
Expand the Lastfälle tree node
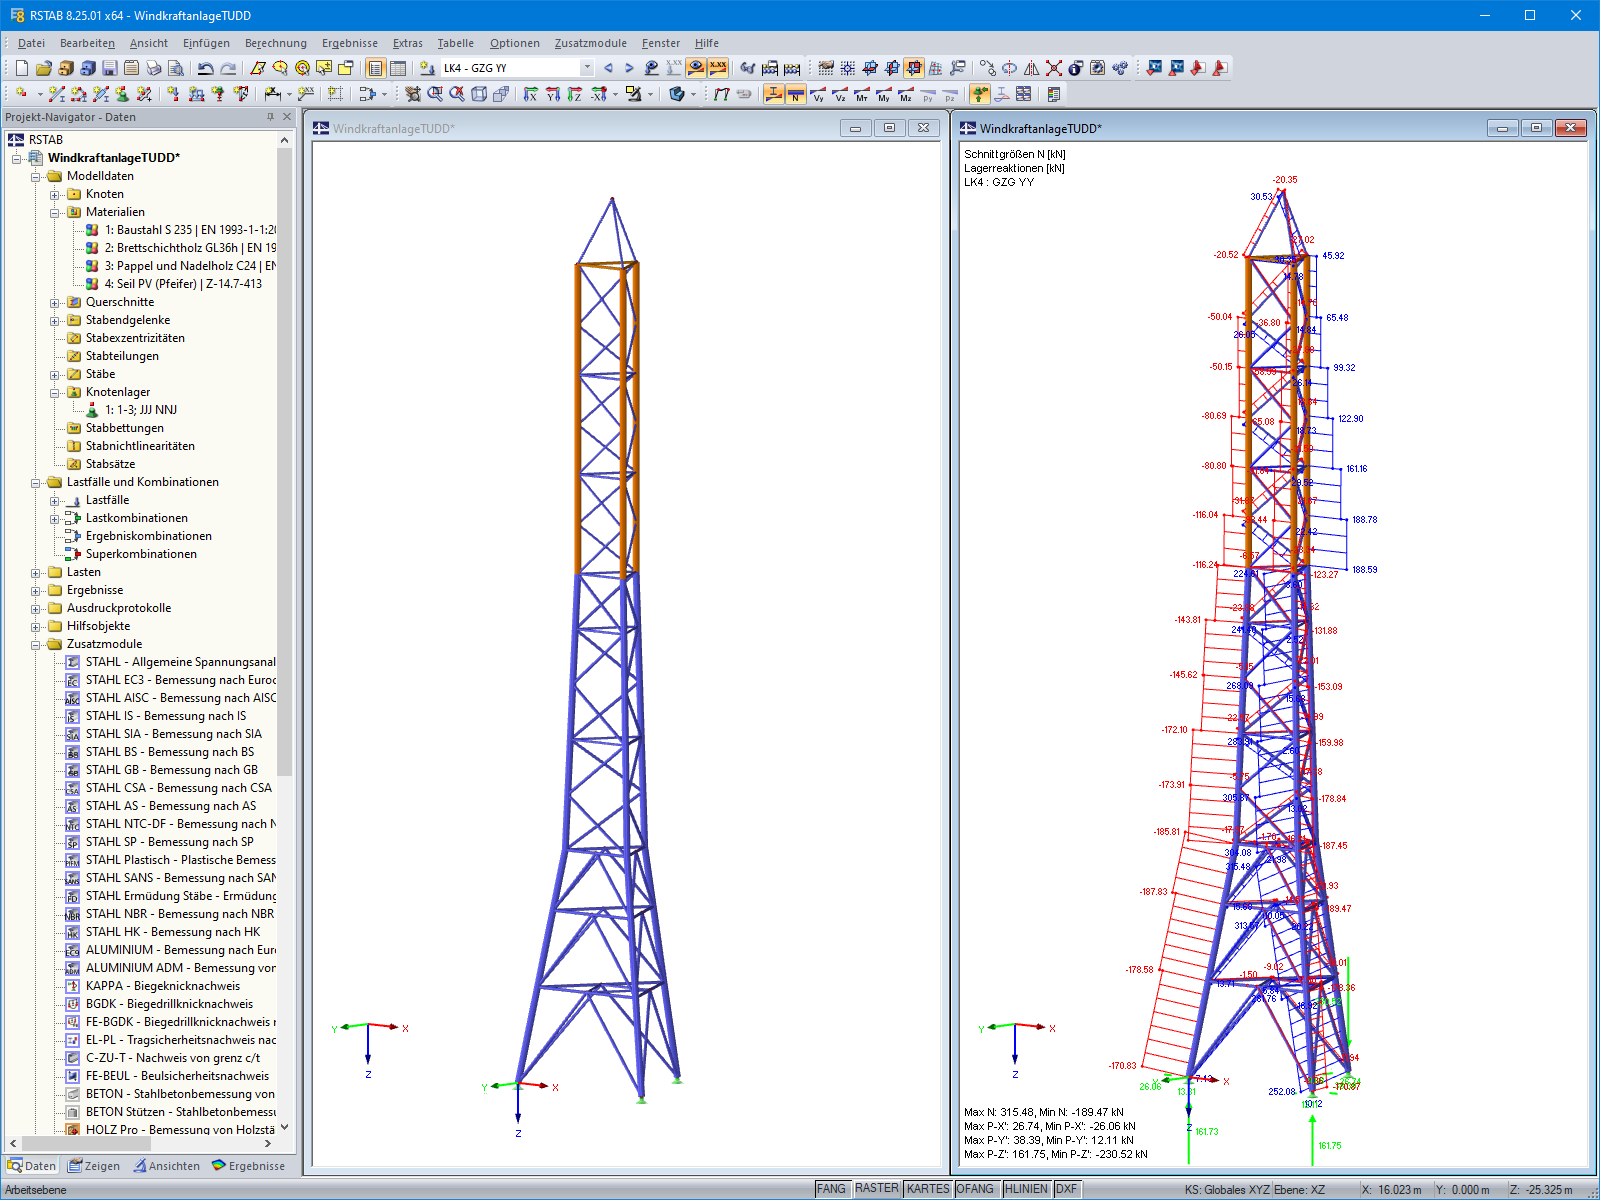55,501
